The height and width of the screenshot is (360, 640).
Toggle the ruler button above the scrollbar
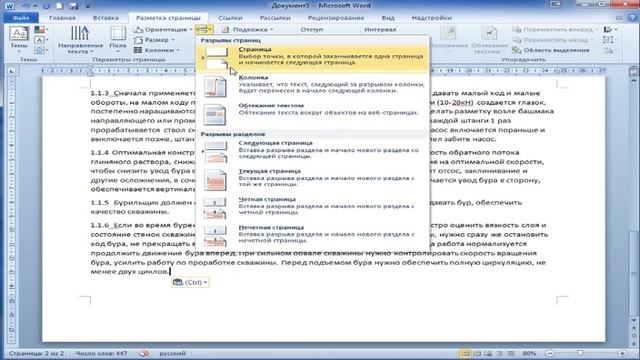(633, 71)
